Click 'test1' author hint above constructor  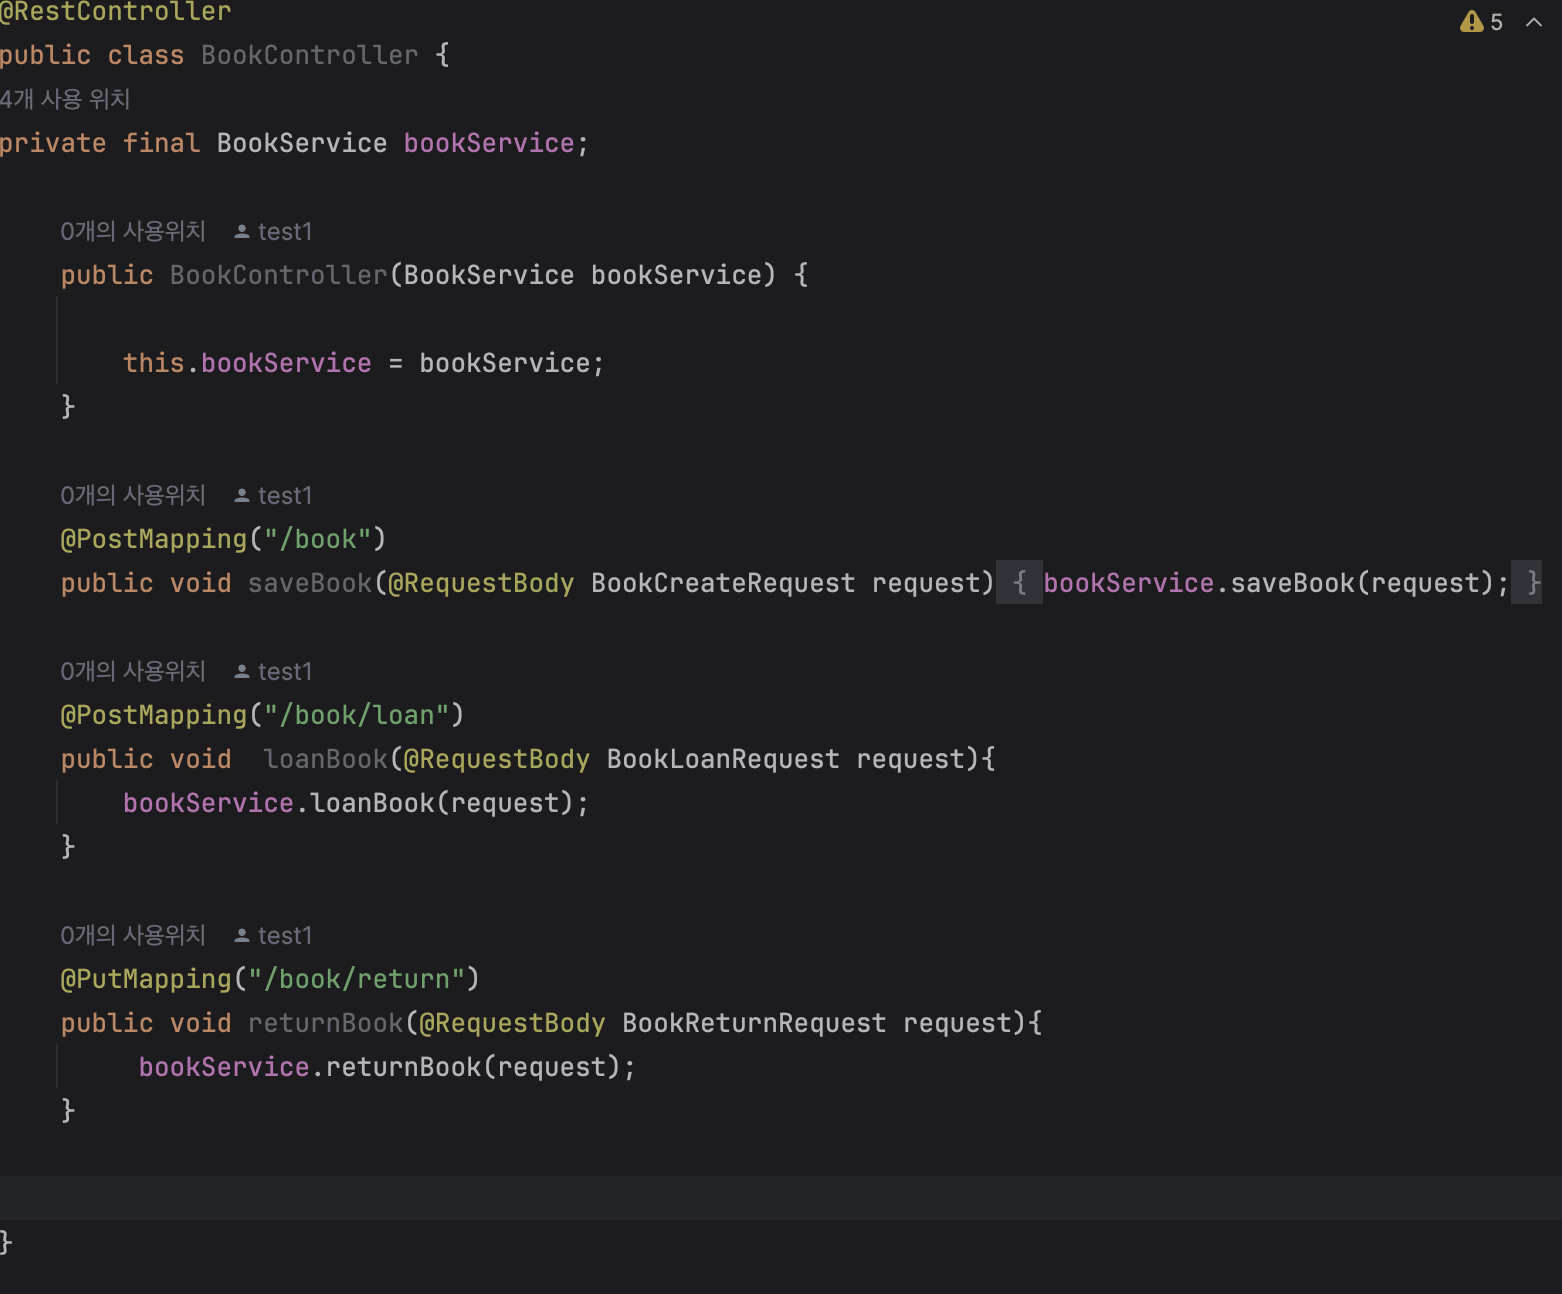[x=285, y=232]
